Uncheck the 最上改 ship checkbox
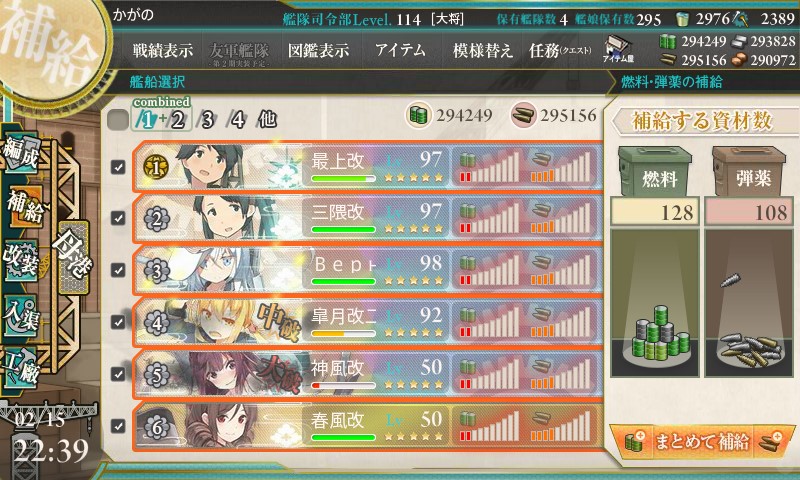The width and height of the screenshot is (800, 480). (x=118, y=167)
